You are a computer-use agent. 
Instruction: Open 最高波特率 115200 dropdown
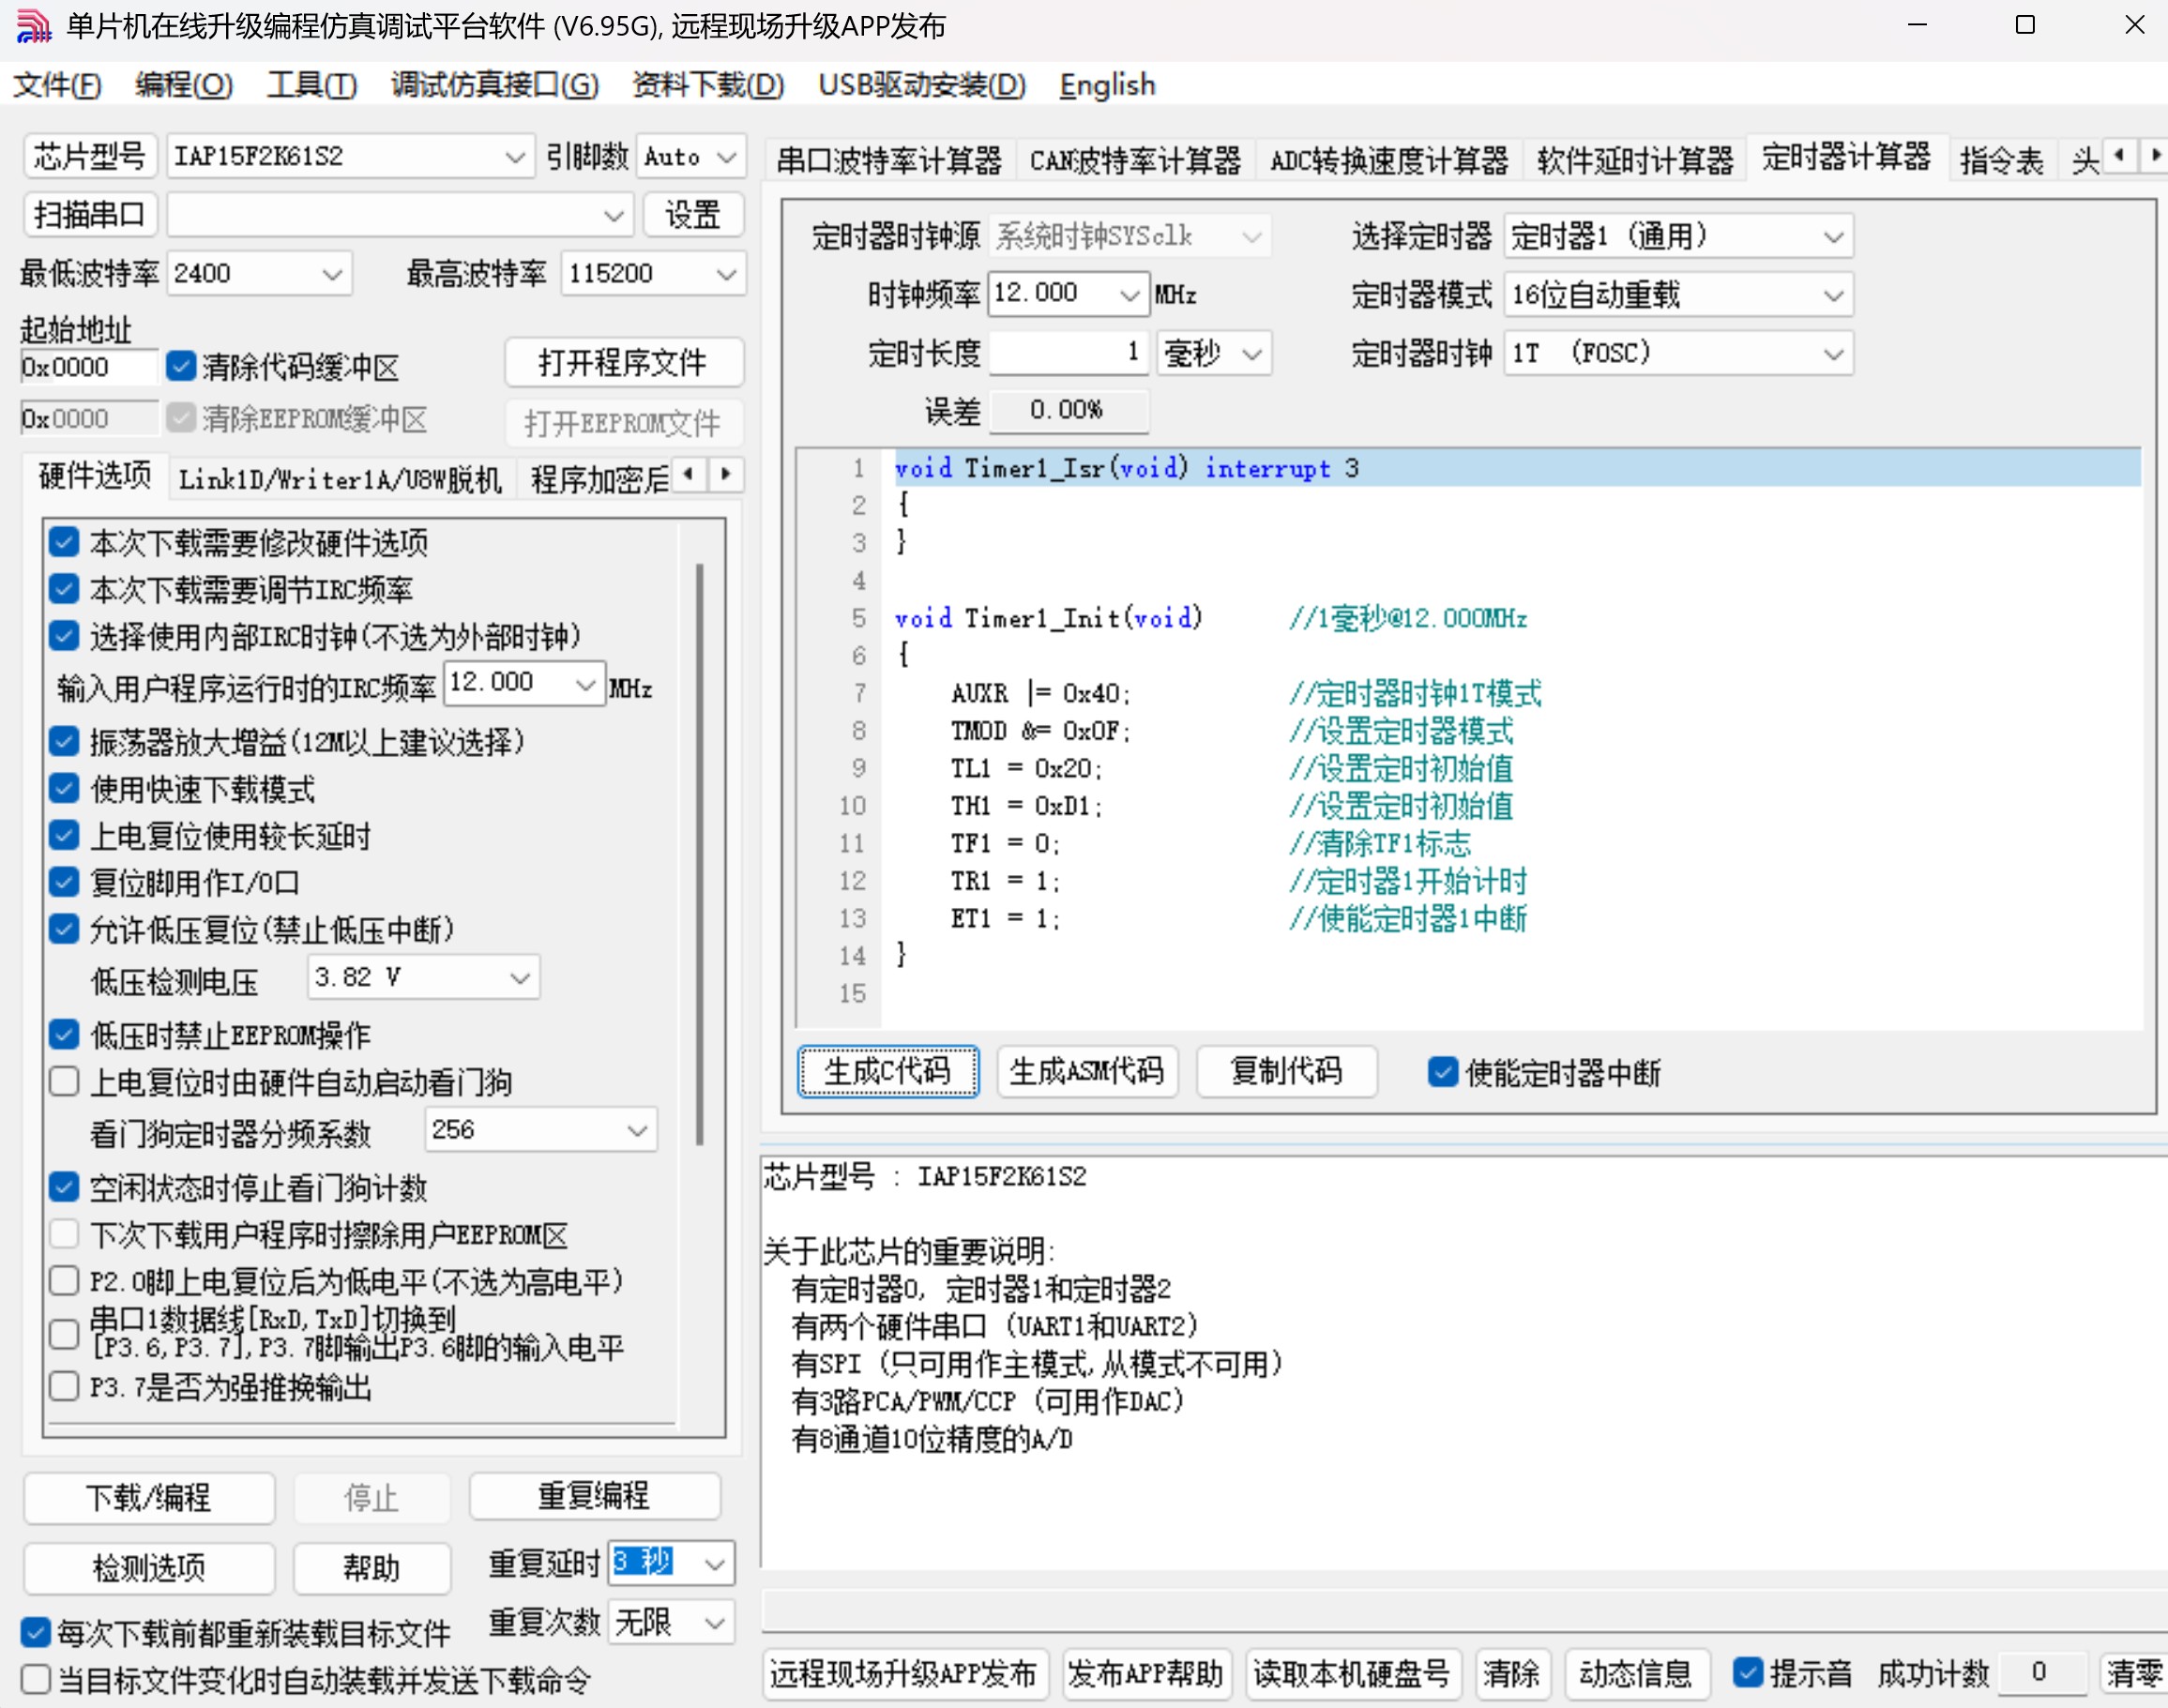pos(653,273)
